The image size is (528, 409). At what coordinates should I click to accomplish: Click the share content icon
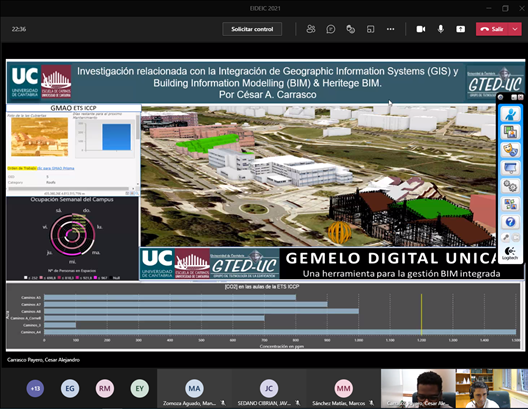click(x=460, y=29)
